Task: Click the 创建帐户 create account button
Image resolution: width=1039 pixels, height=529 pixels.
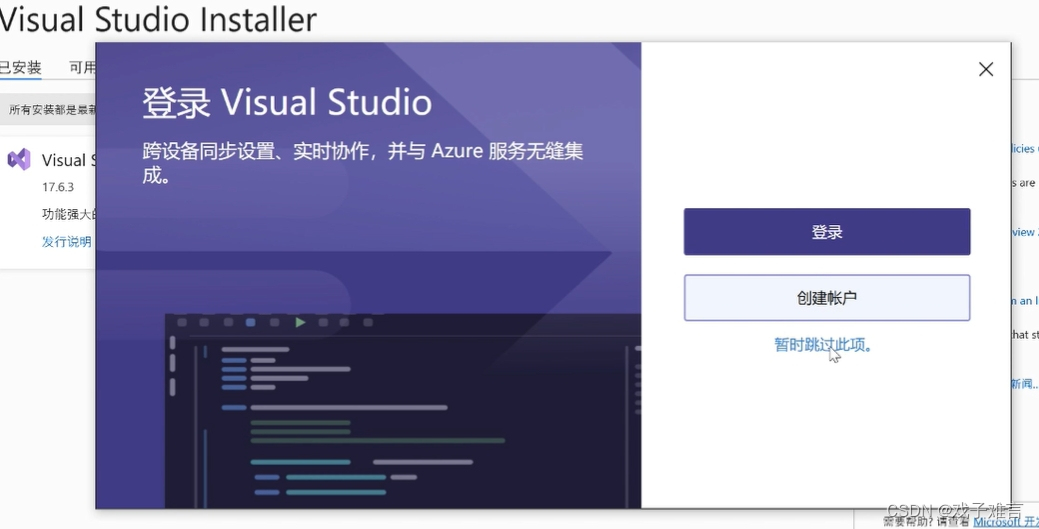Action: click(827, 298)
